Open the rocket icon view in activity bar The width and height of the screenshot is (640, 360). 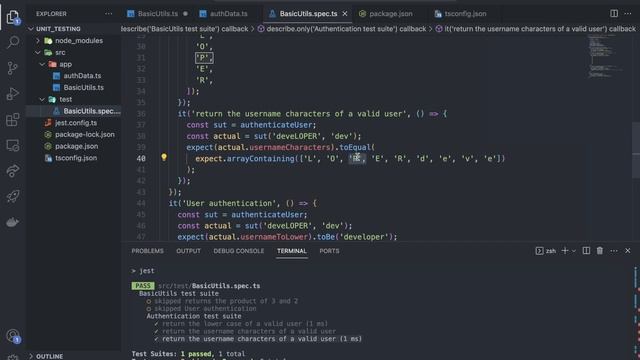tap(13, 196)
